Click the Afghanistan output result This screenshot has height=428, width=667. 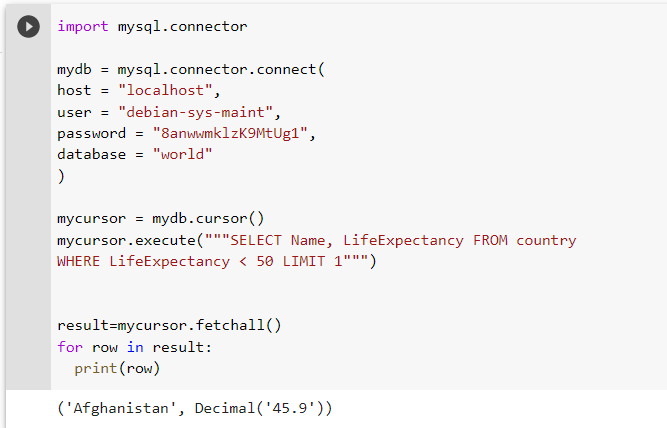[121, 408]
